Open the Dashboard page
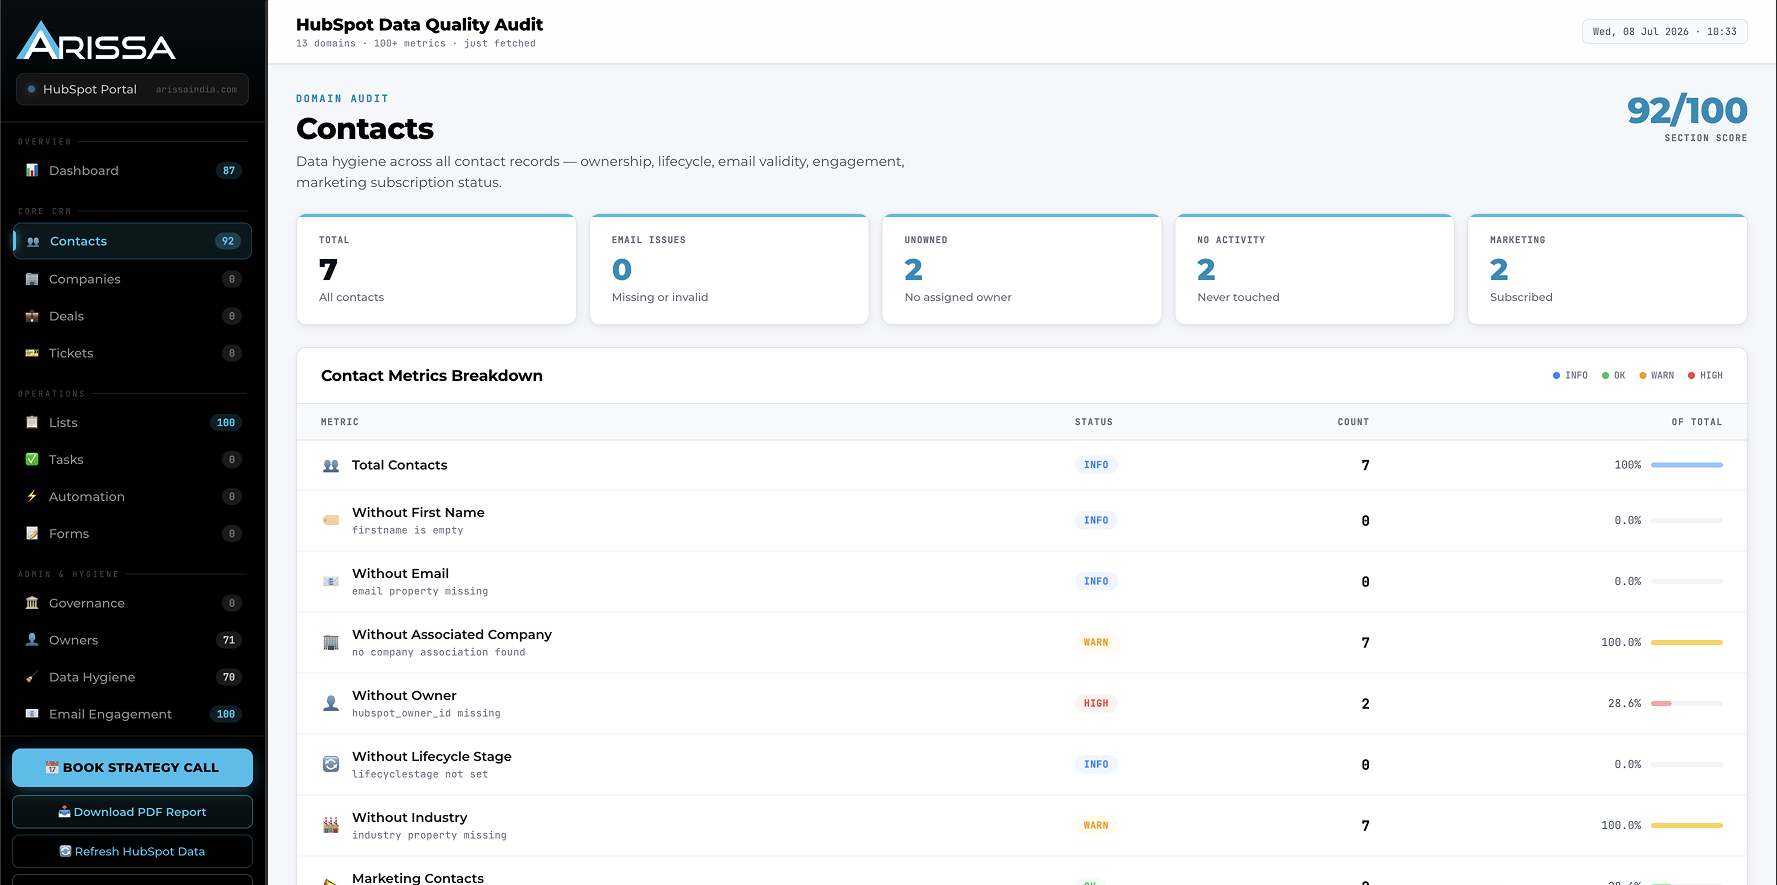Viewport: 1777px width, 885px height. point(132,170)
